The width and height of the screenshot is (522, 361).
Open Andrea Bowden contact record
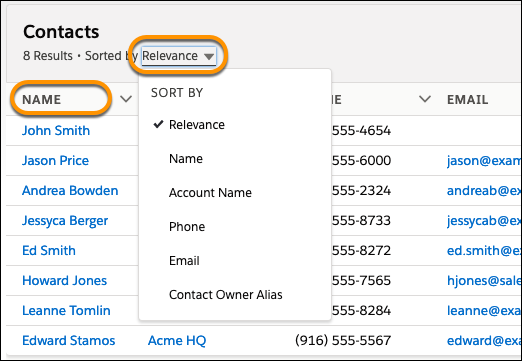coord(70,190)
